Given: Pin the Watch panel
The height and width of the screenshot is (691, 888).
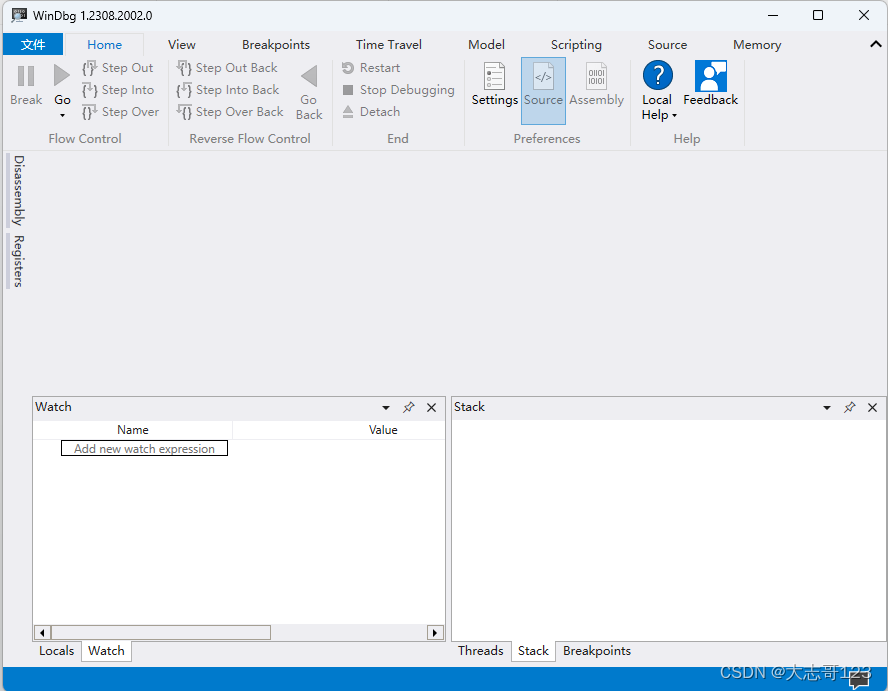Looking at the screenshot, I should [x=408, y=407].
